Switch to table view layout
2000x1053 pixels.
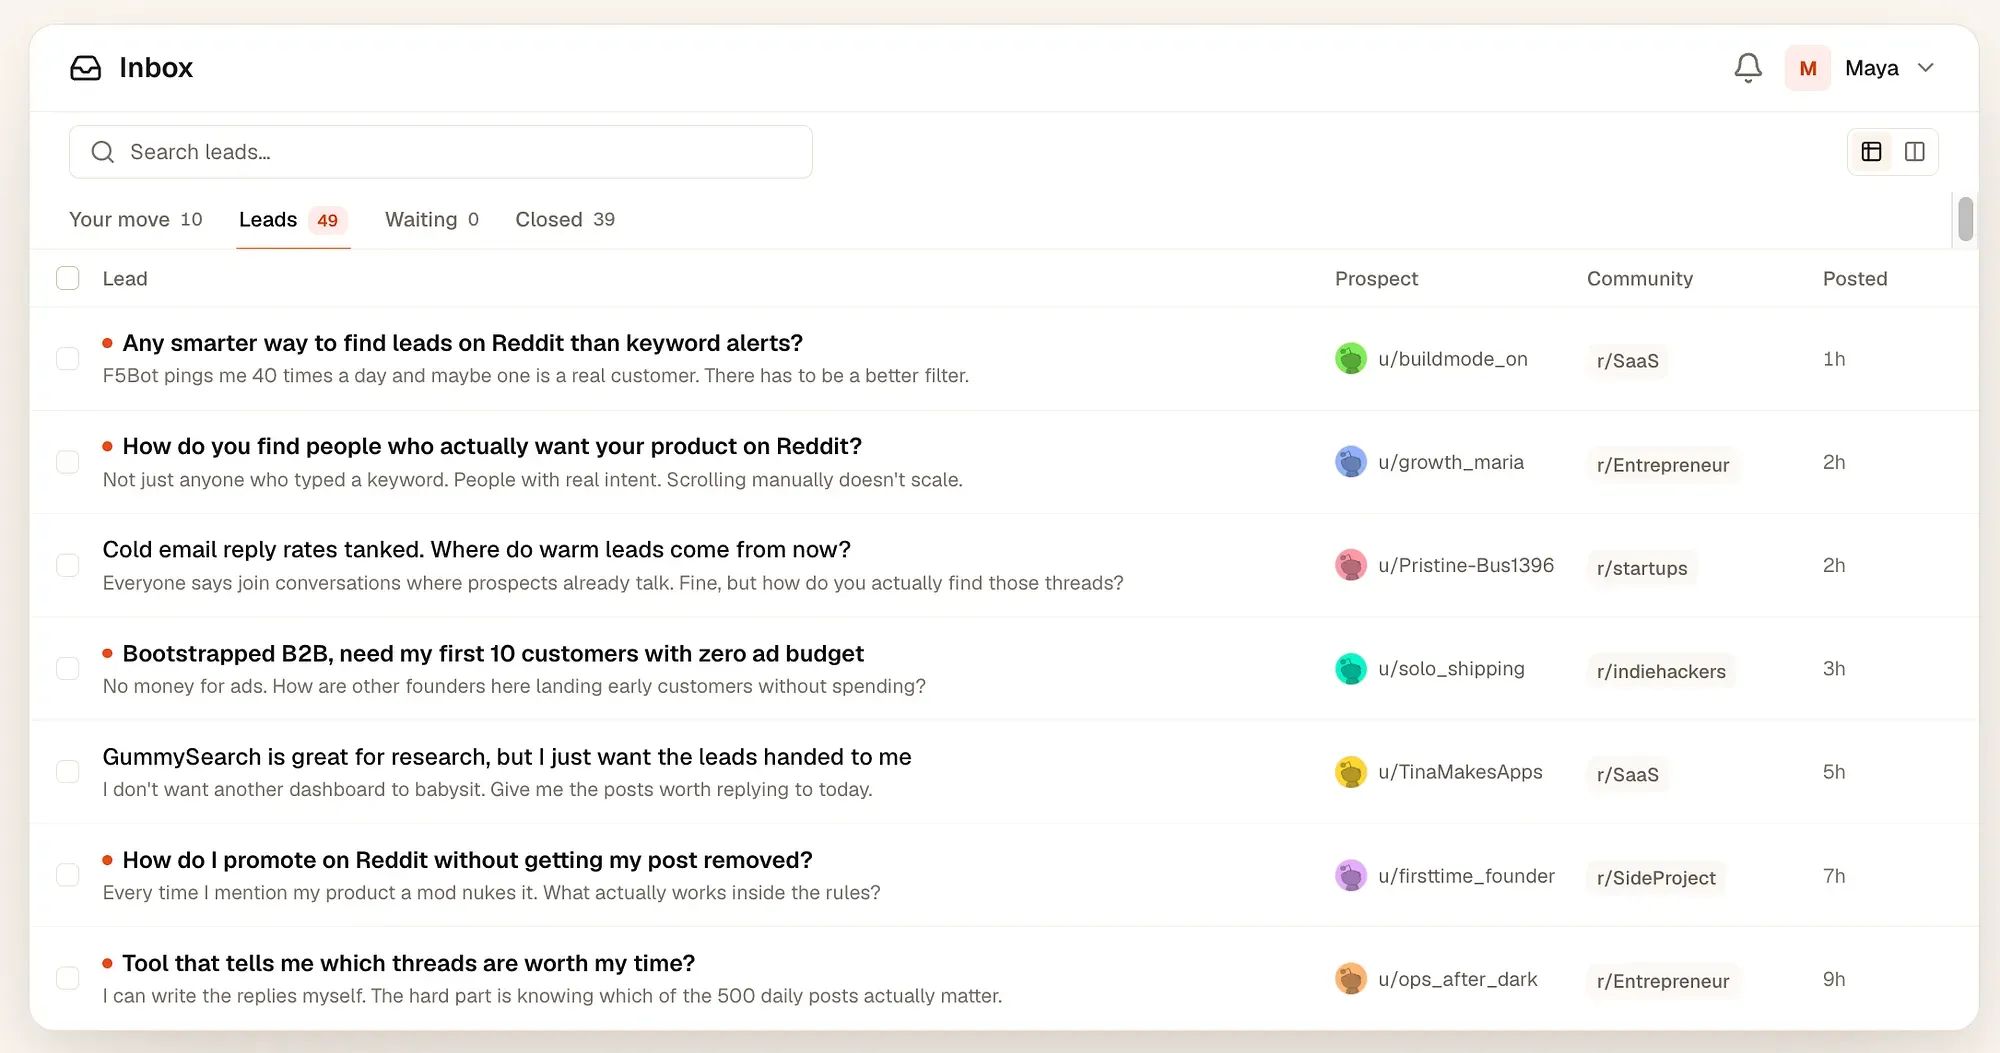[x=1872, y=152]
